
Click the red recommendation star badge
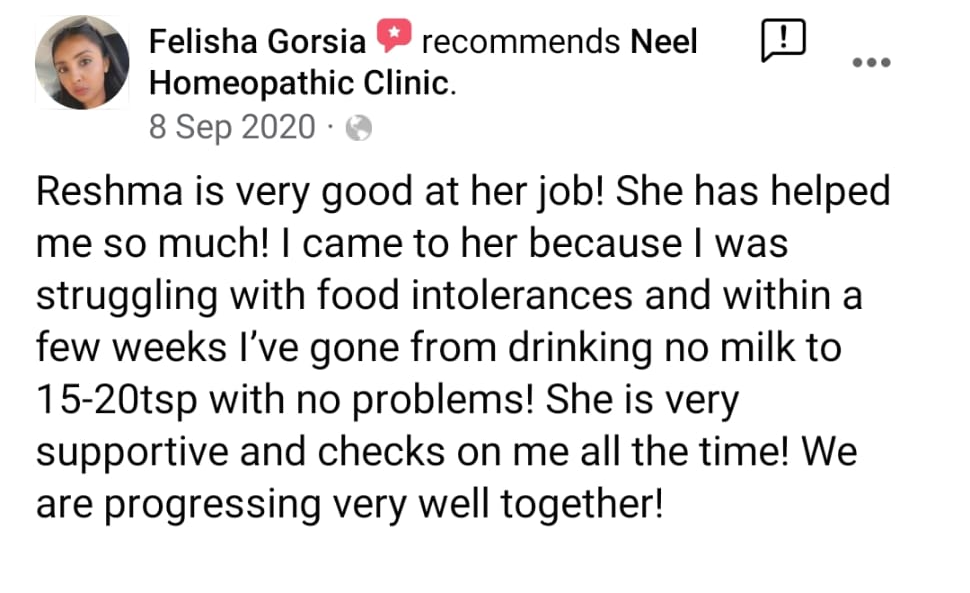393,39
